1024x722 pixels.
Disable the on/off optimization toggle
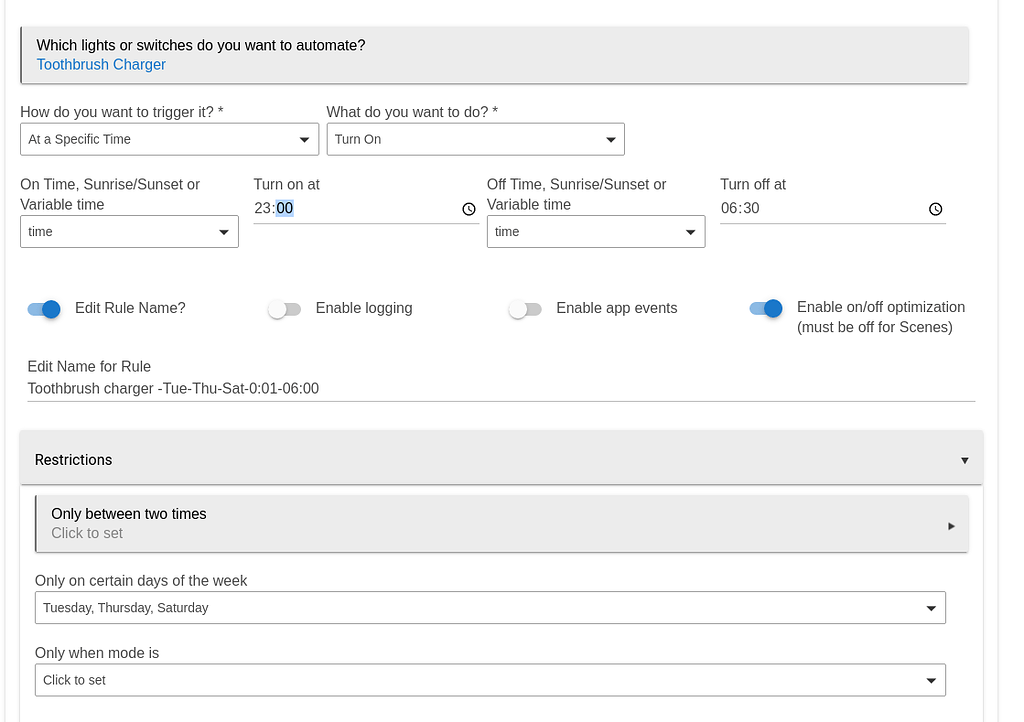click(x=766, y=310)
